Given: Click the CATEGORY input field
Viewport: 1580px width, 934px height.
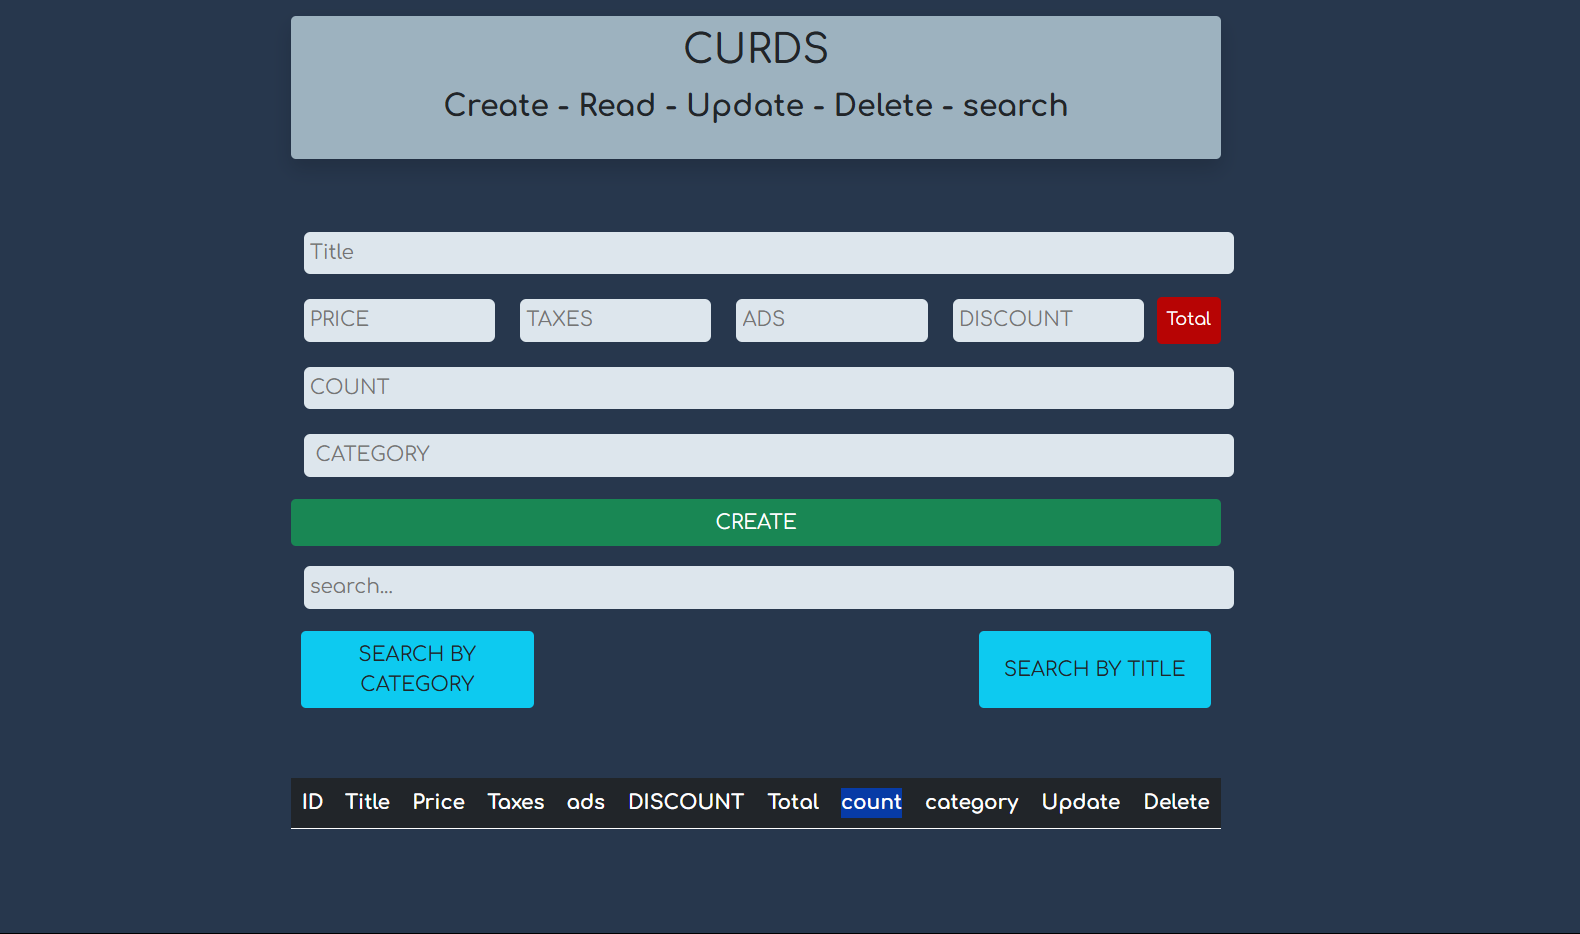Looking at the screenshot, I should 768,455.
